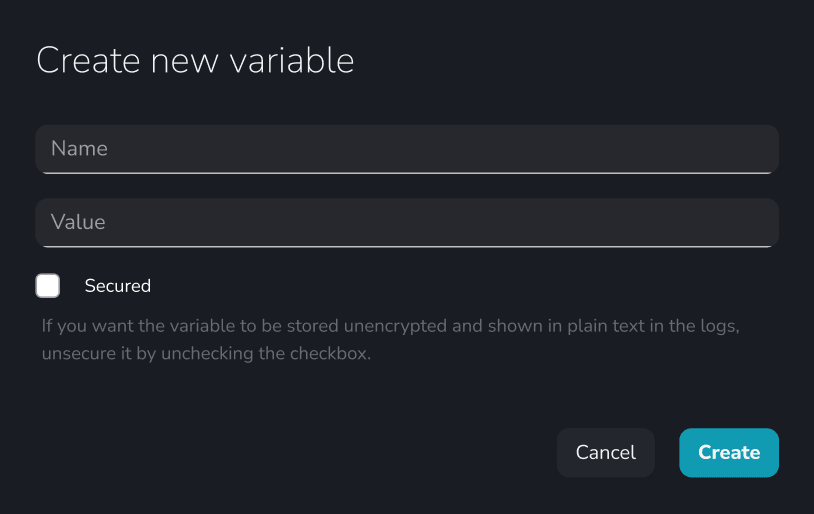
Task: Place the cursor in the variable value box
Action: 407,223
